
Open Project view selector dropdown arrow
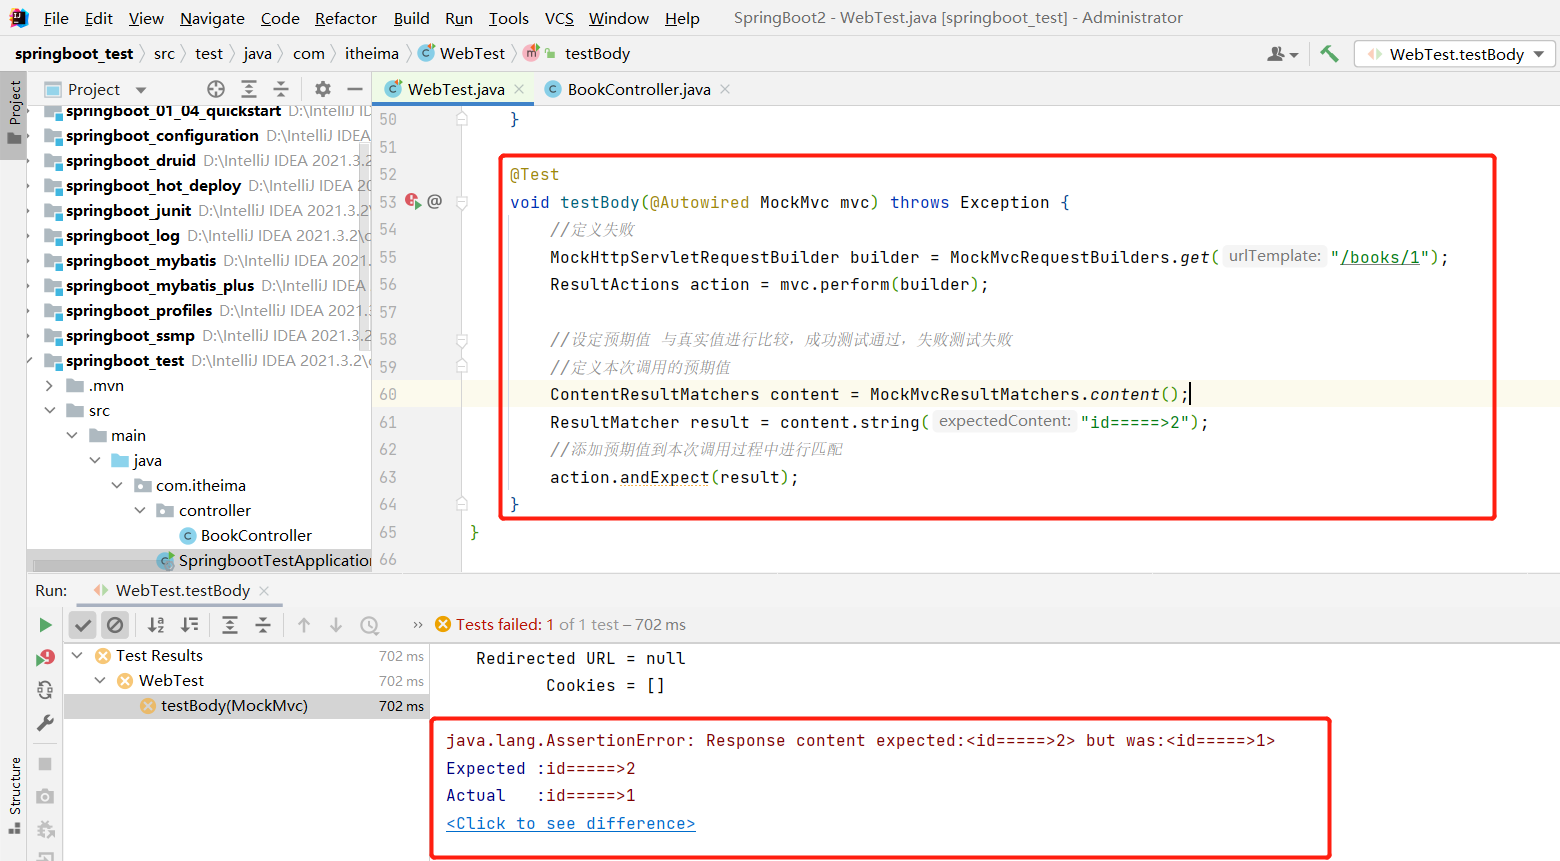141,90
